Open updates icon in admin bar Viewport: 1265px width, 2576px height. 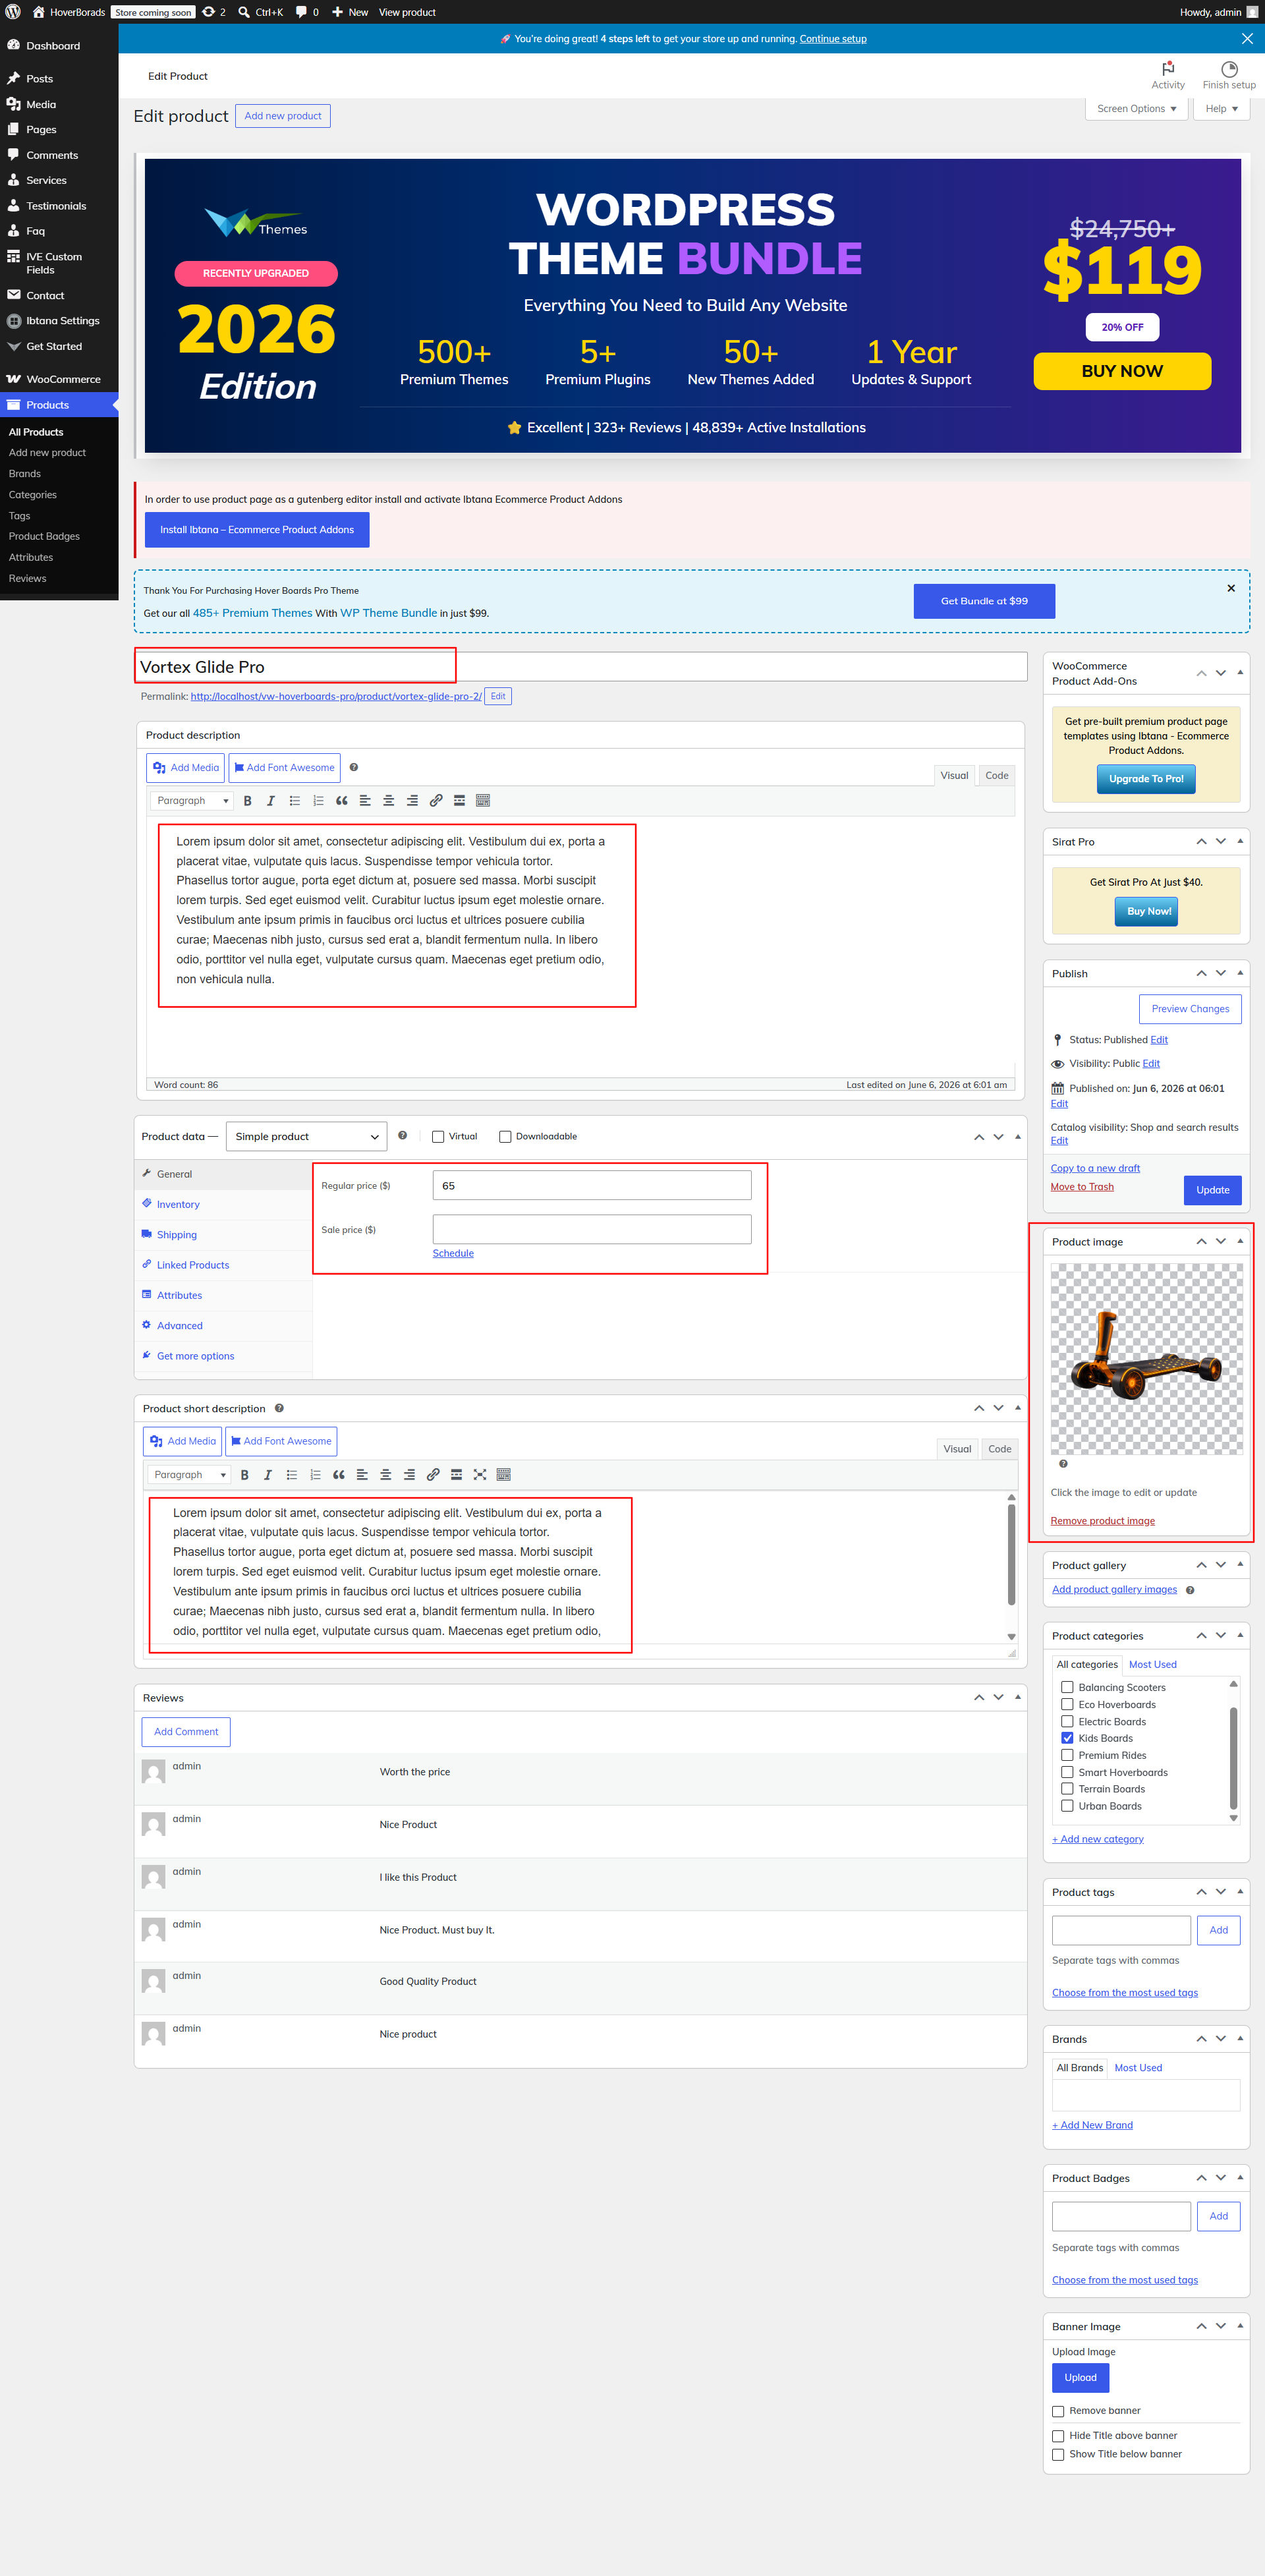[214, 12]
